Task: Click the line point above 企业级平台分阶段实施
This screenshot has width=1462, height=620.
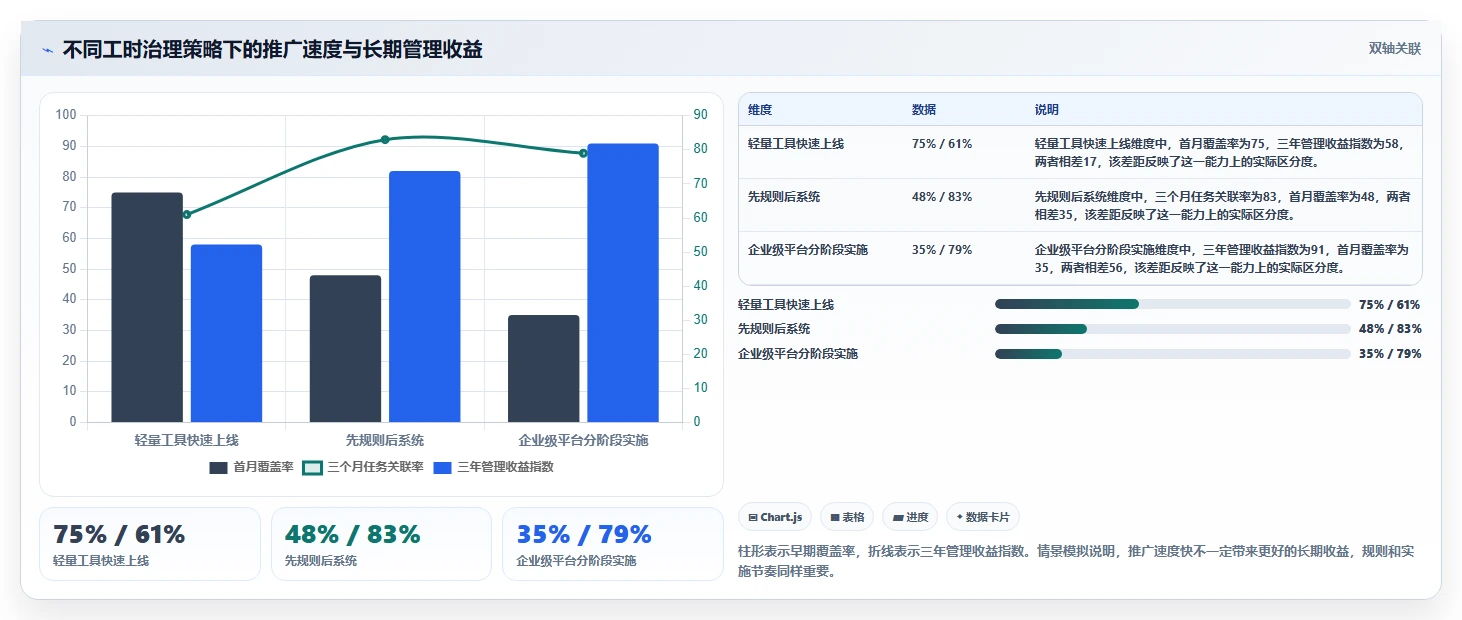Action: coord(583,153)
